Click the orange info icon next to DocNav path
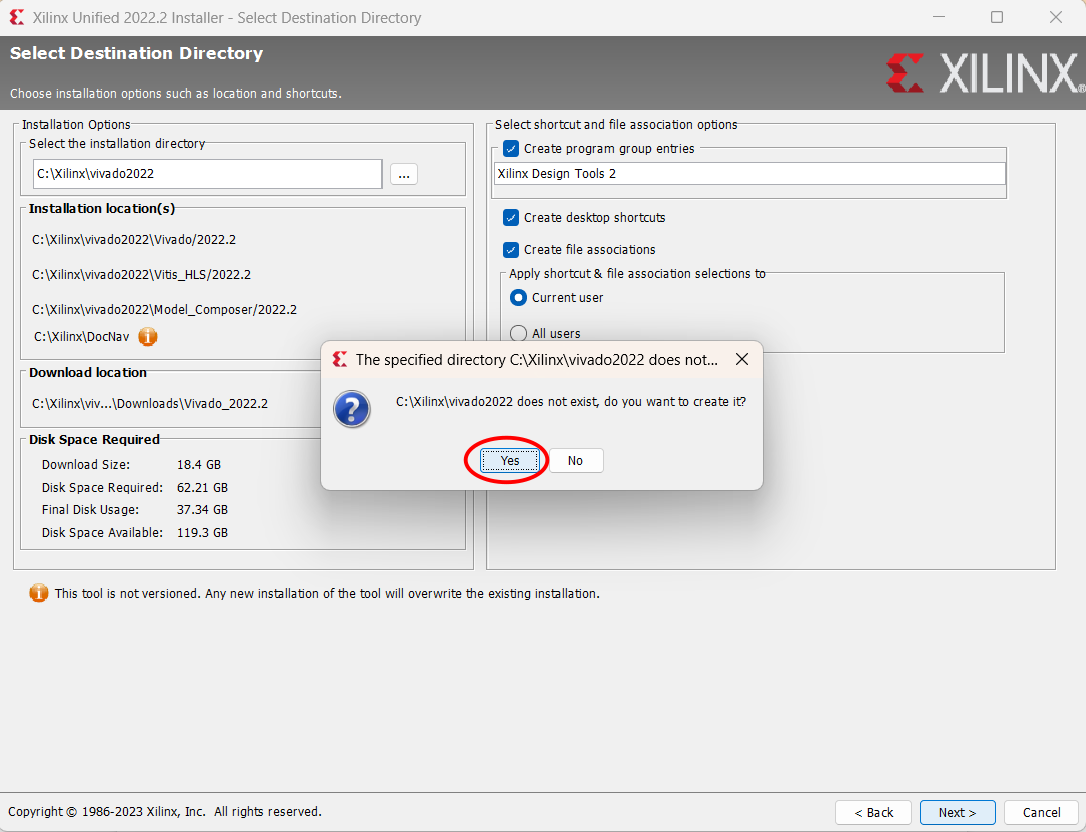This screenshot has width=1086, height=832. (x=147, y=337)
